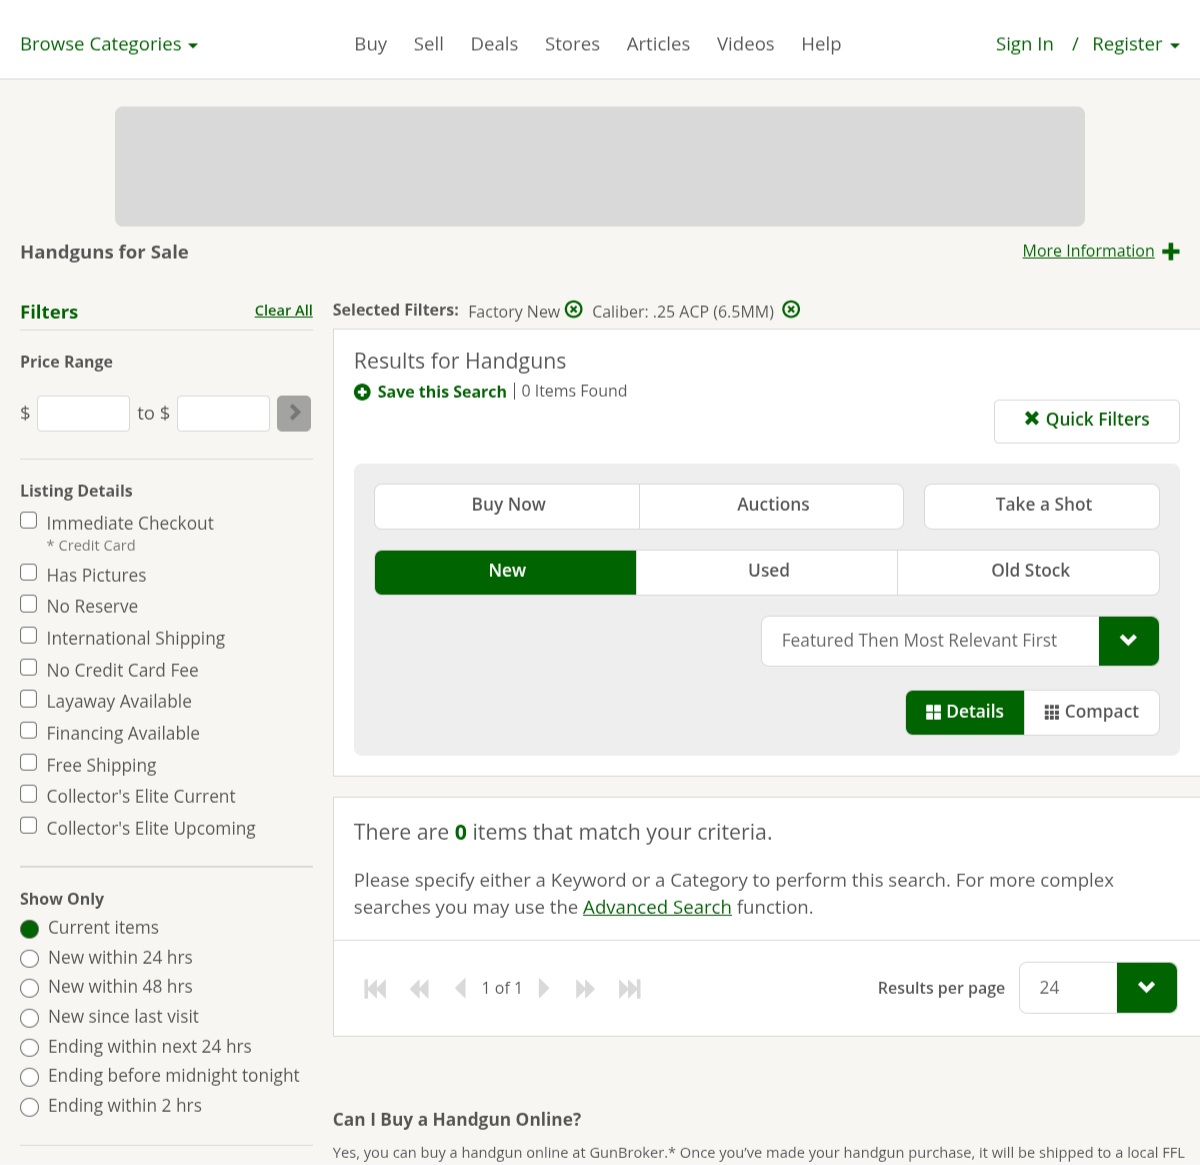1200x1165 pixels.
Task: Select New within 48 hrs
Action: tap(30, 988)
